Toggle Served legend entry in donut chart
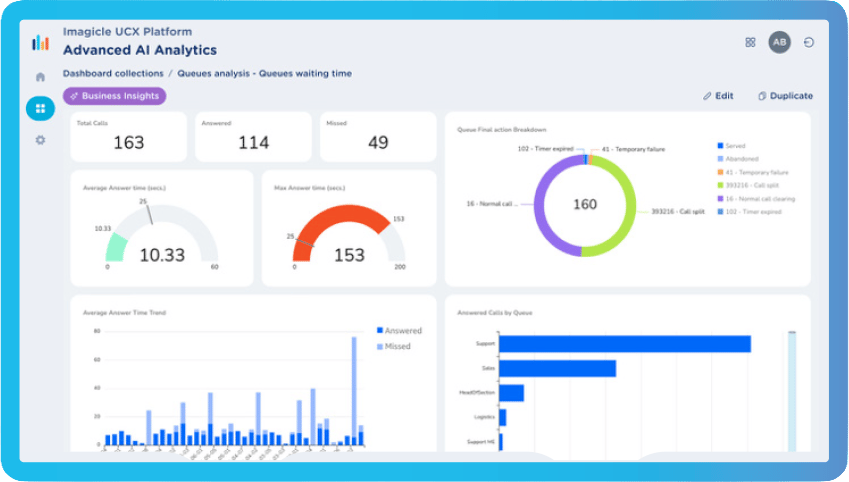The height and width of the screenshot is (482, 849). (x=732, y=146)
